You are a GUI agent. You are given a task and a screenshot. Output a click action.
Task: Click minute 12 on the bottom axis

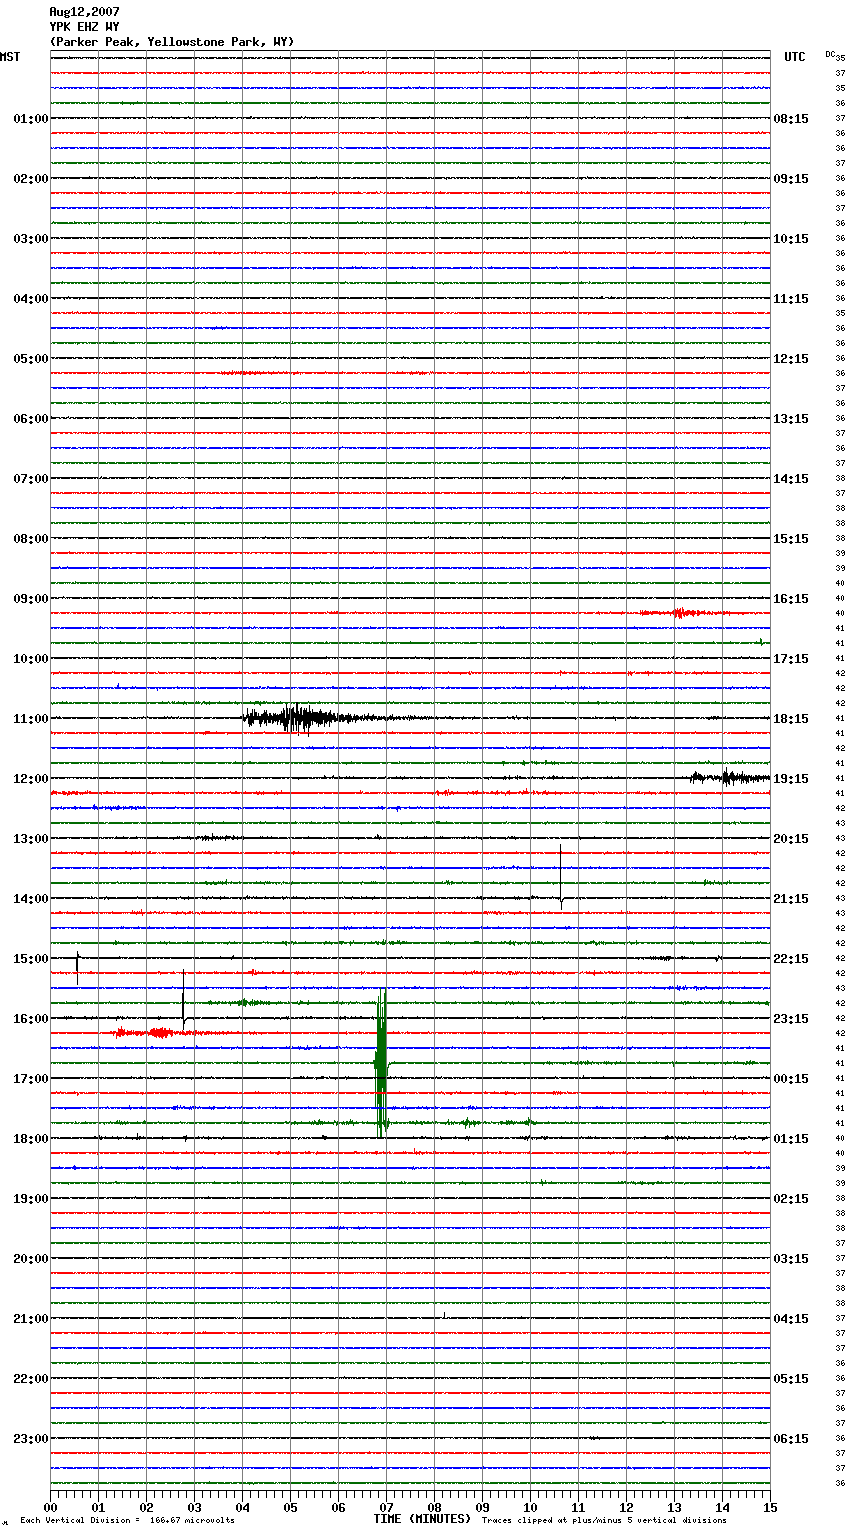pyautogui.click(x=626, y=1507)
